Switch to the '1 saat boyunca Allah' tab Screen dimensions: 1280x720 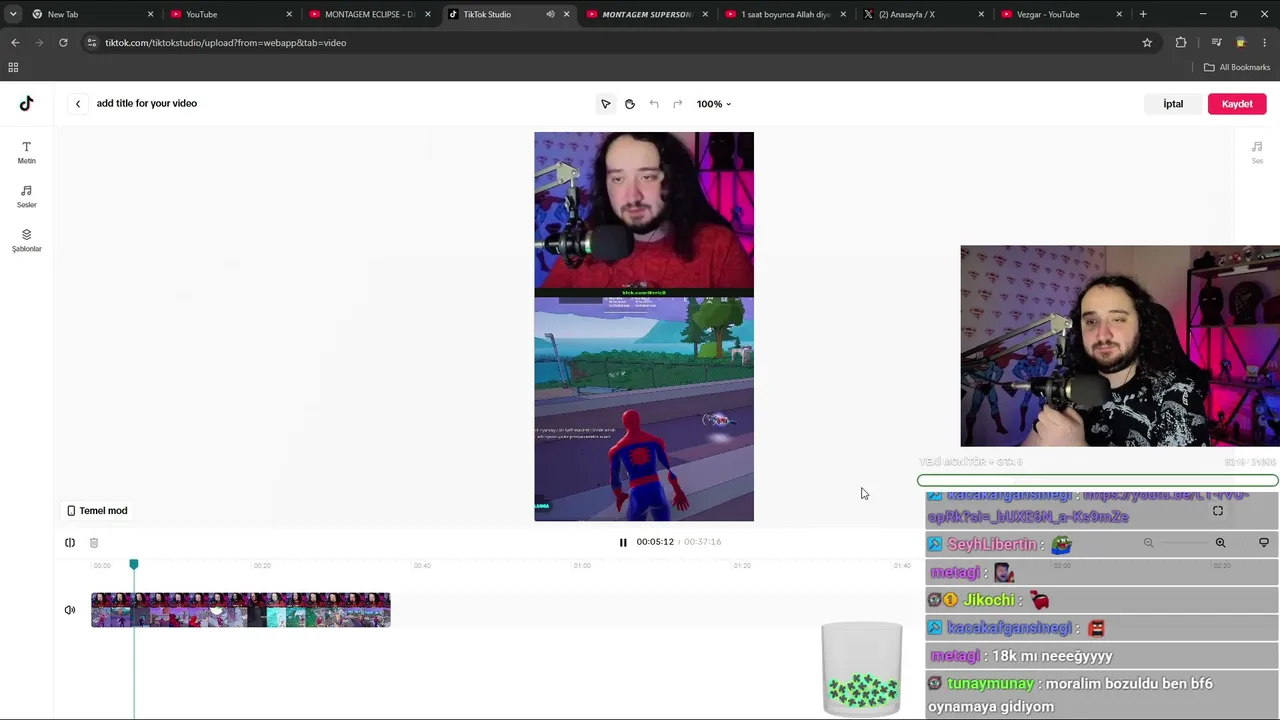click(786, 14)
